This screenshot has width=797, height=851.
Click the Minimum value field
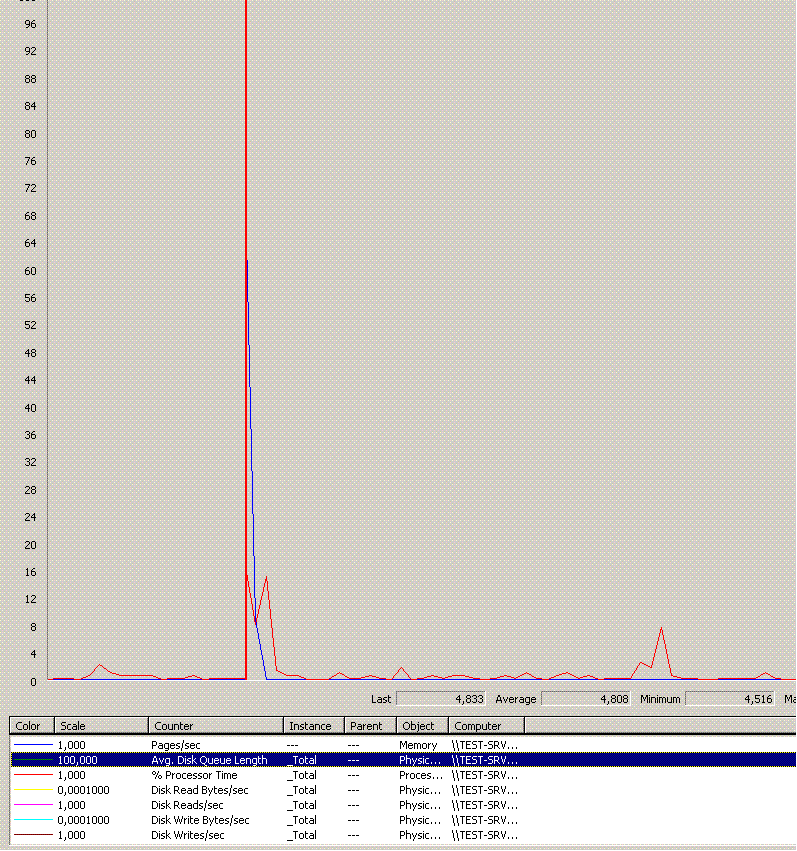pyautogui.click(x=730, y=699)
